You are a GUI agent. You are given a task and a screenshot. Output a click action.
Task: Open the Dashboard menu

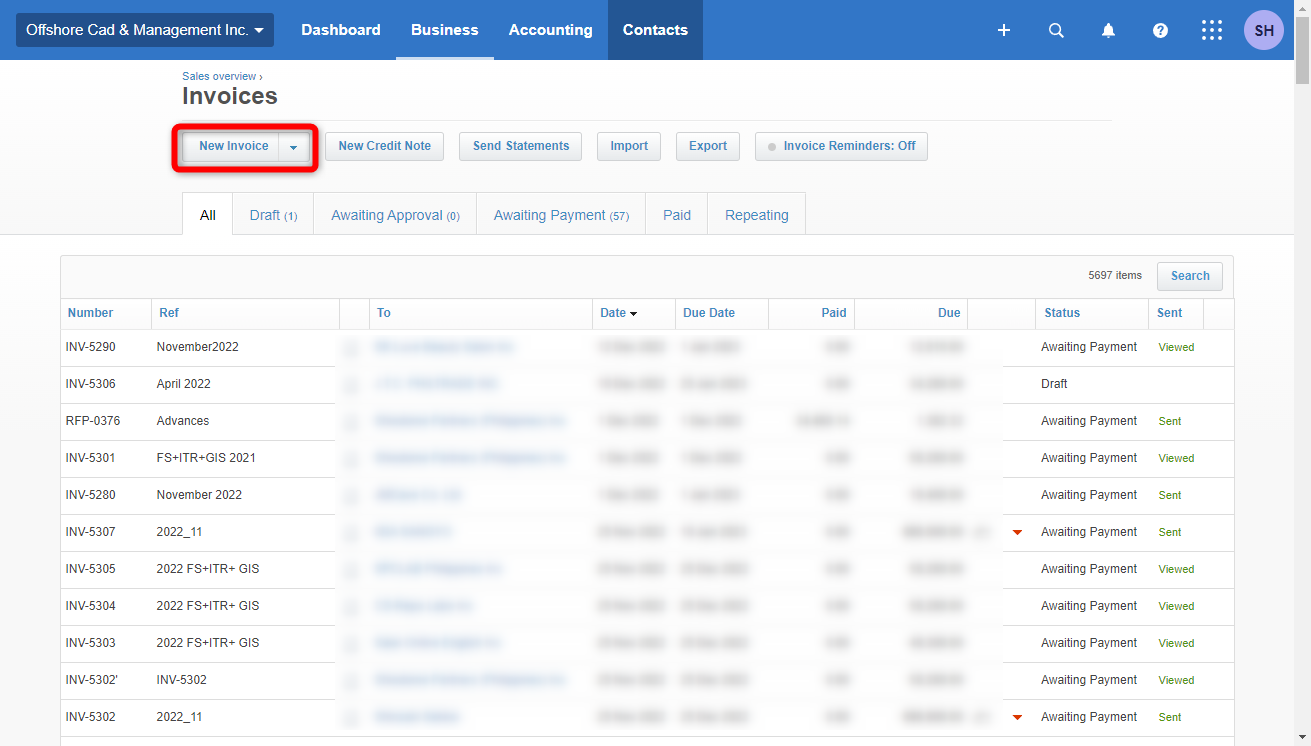[x=341, y=30]
